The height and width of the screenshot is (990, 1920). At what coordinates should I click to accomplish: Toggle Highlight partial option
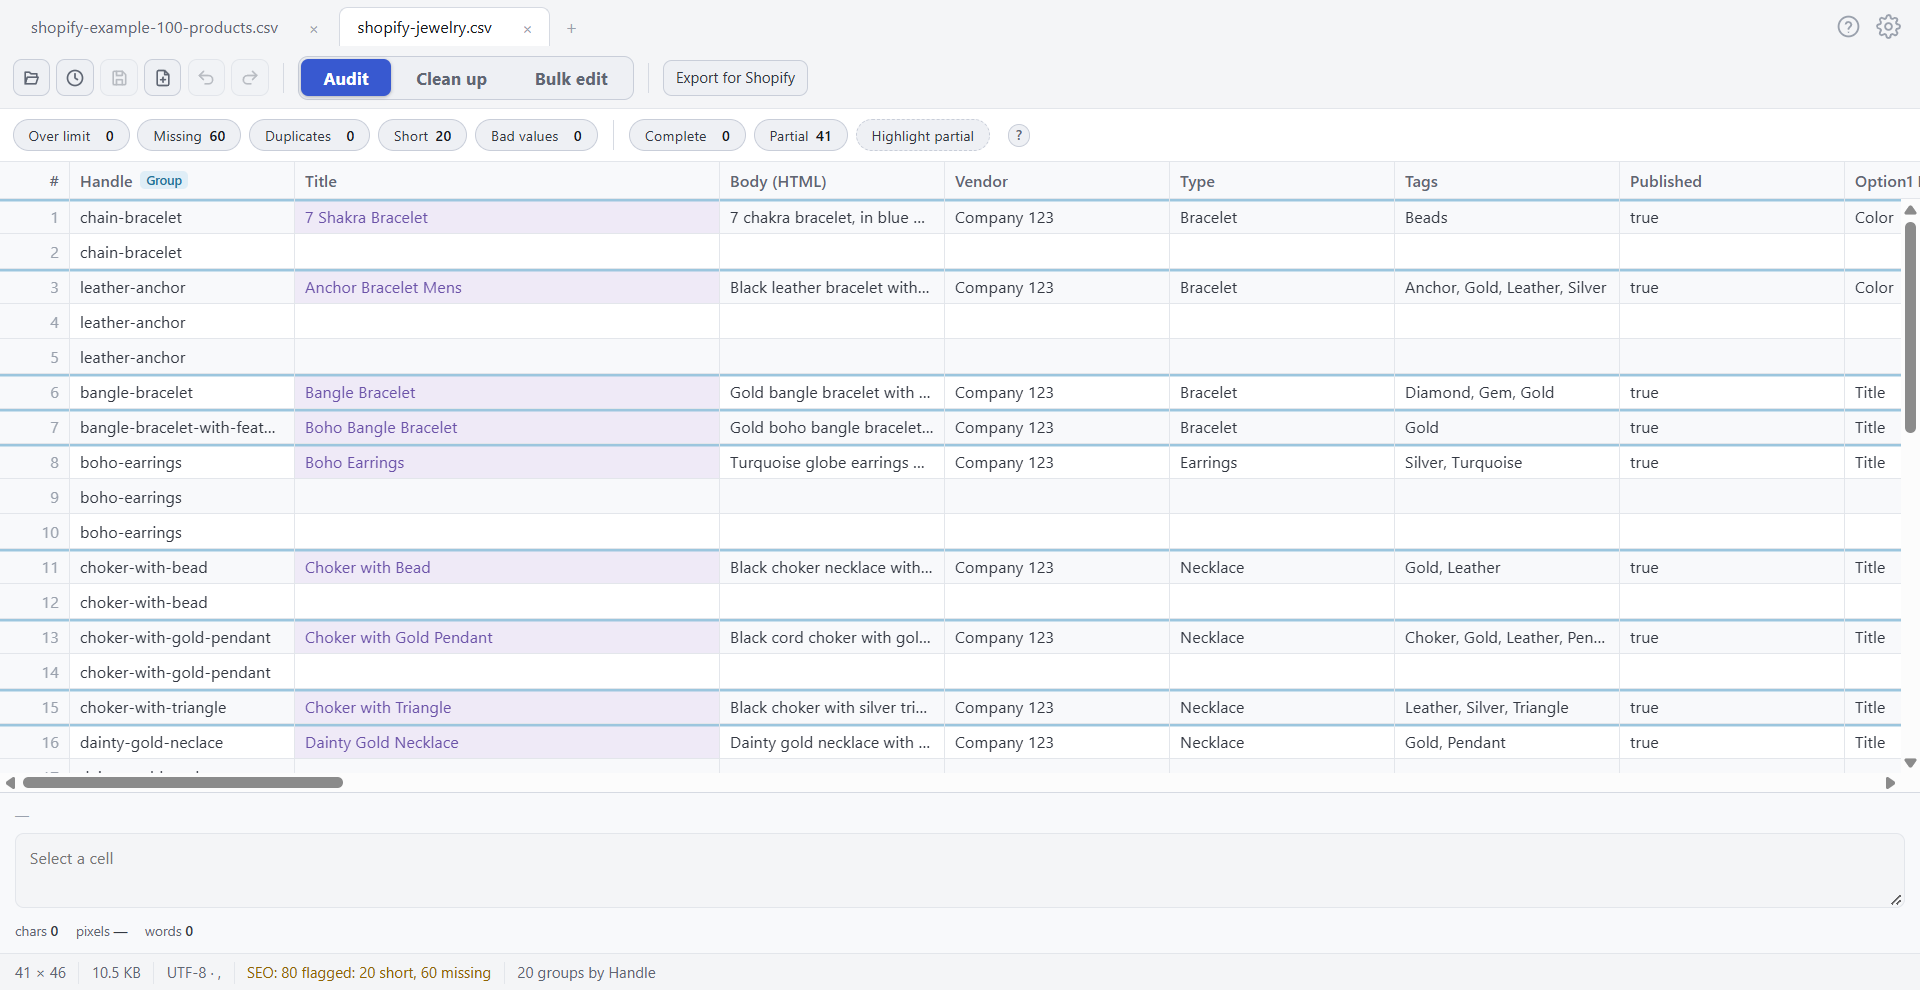pyautogui.click(x=922, y=136)
